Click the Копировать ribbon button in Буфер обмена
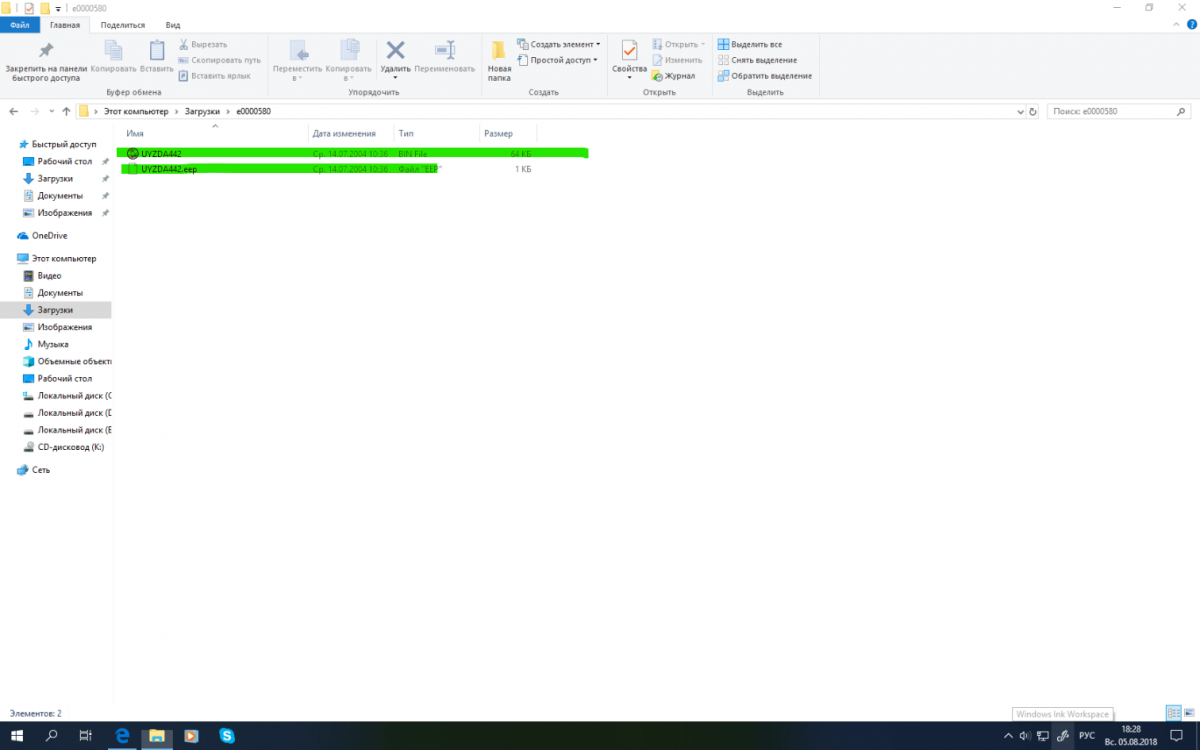Viewport: 1200px width, 750px height. [x=113, y=58]
